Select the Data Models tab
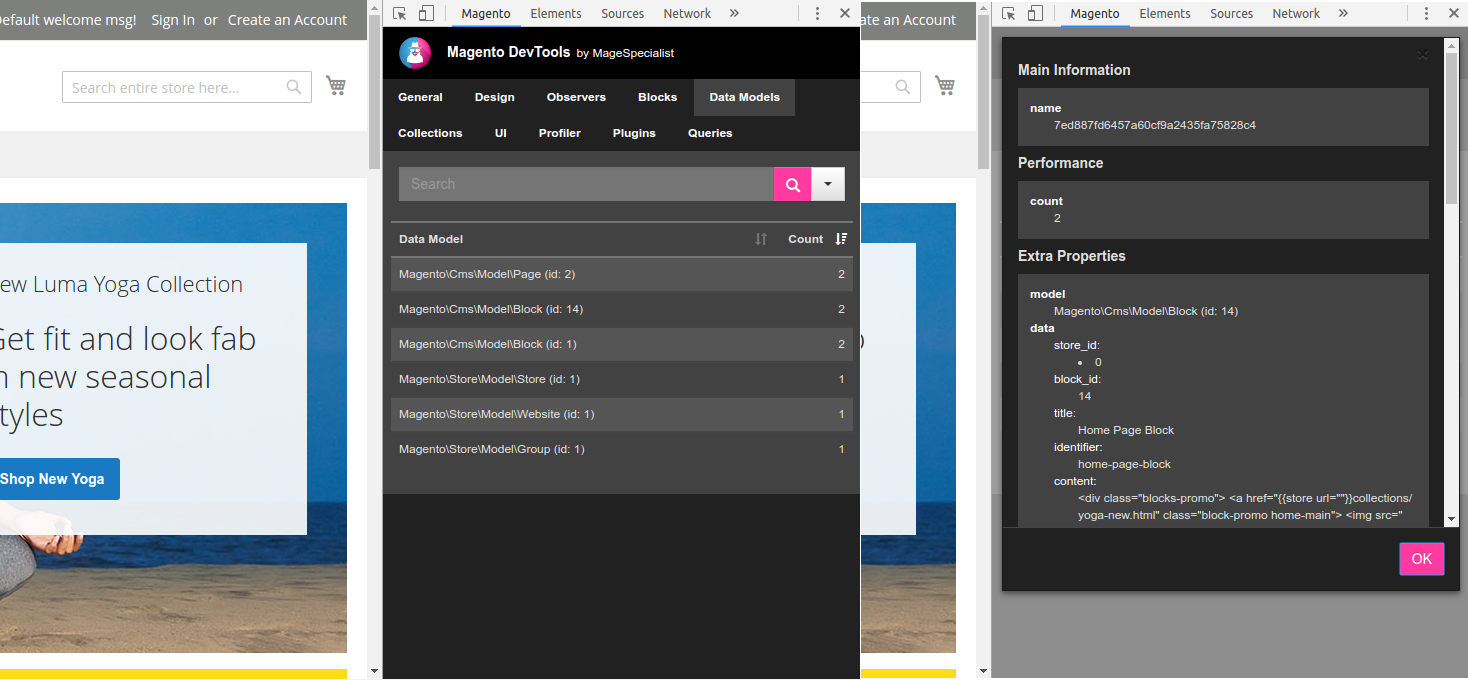1468x680 pixels. [744, 97]
